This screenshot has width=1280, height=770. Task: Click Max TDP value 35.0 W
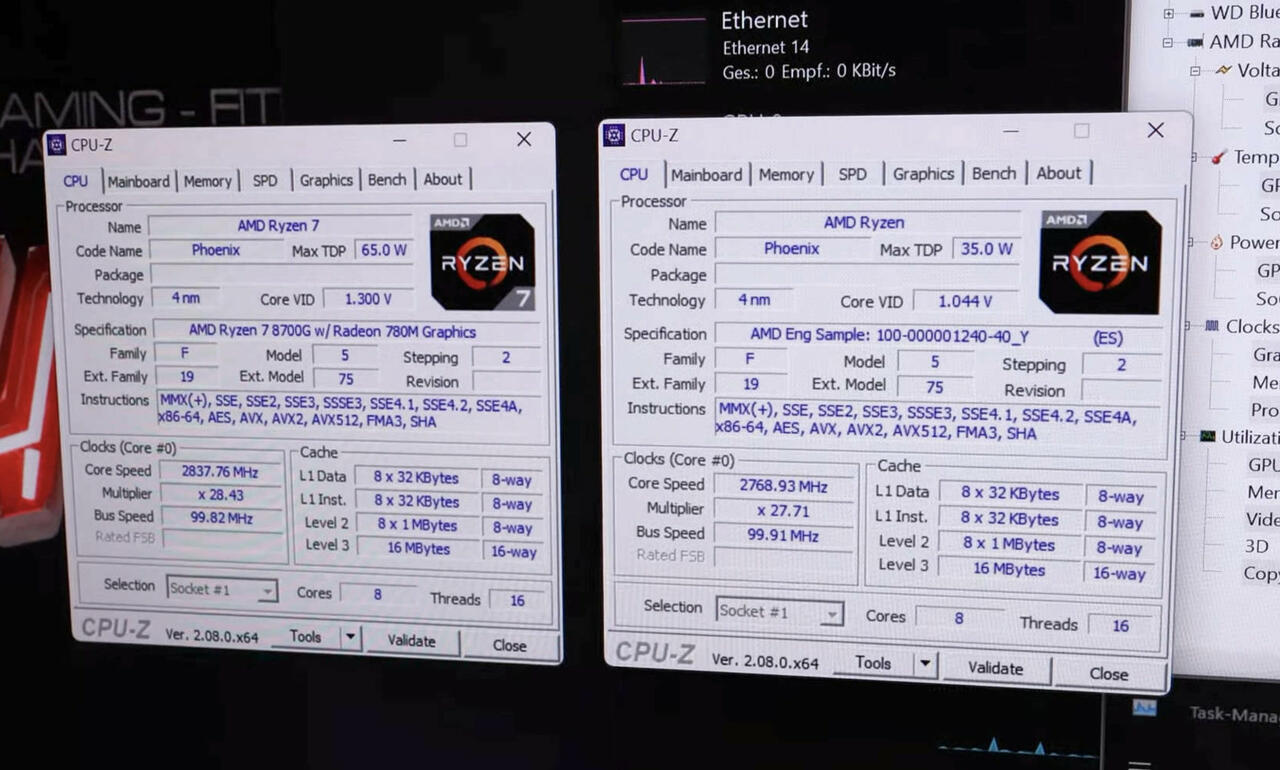(x=987, y=249)
